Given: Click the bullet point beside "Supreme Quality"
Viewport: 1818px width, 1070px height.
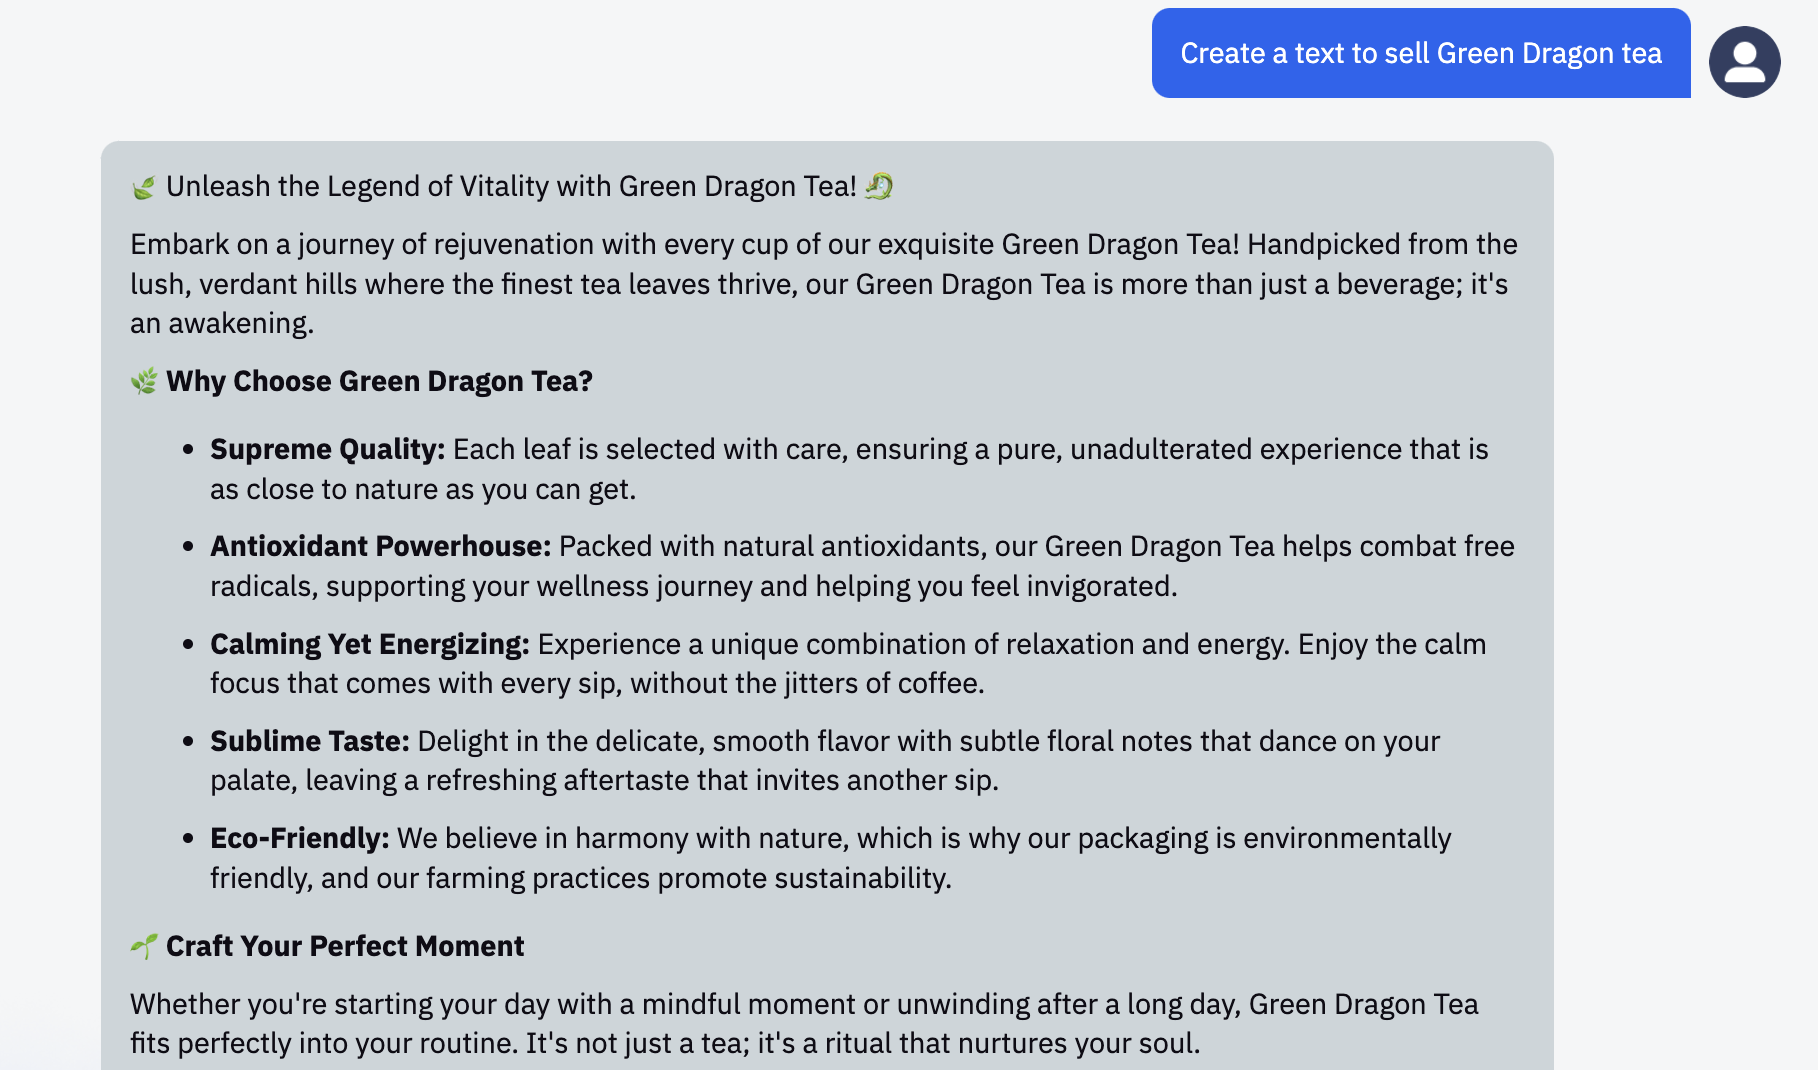Looking at the screenshot, I should coord(188,450).
